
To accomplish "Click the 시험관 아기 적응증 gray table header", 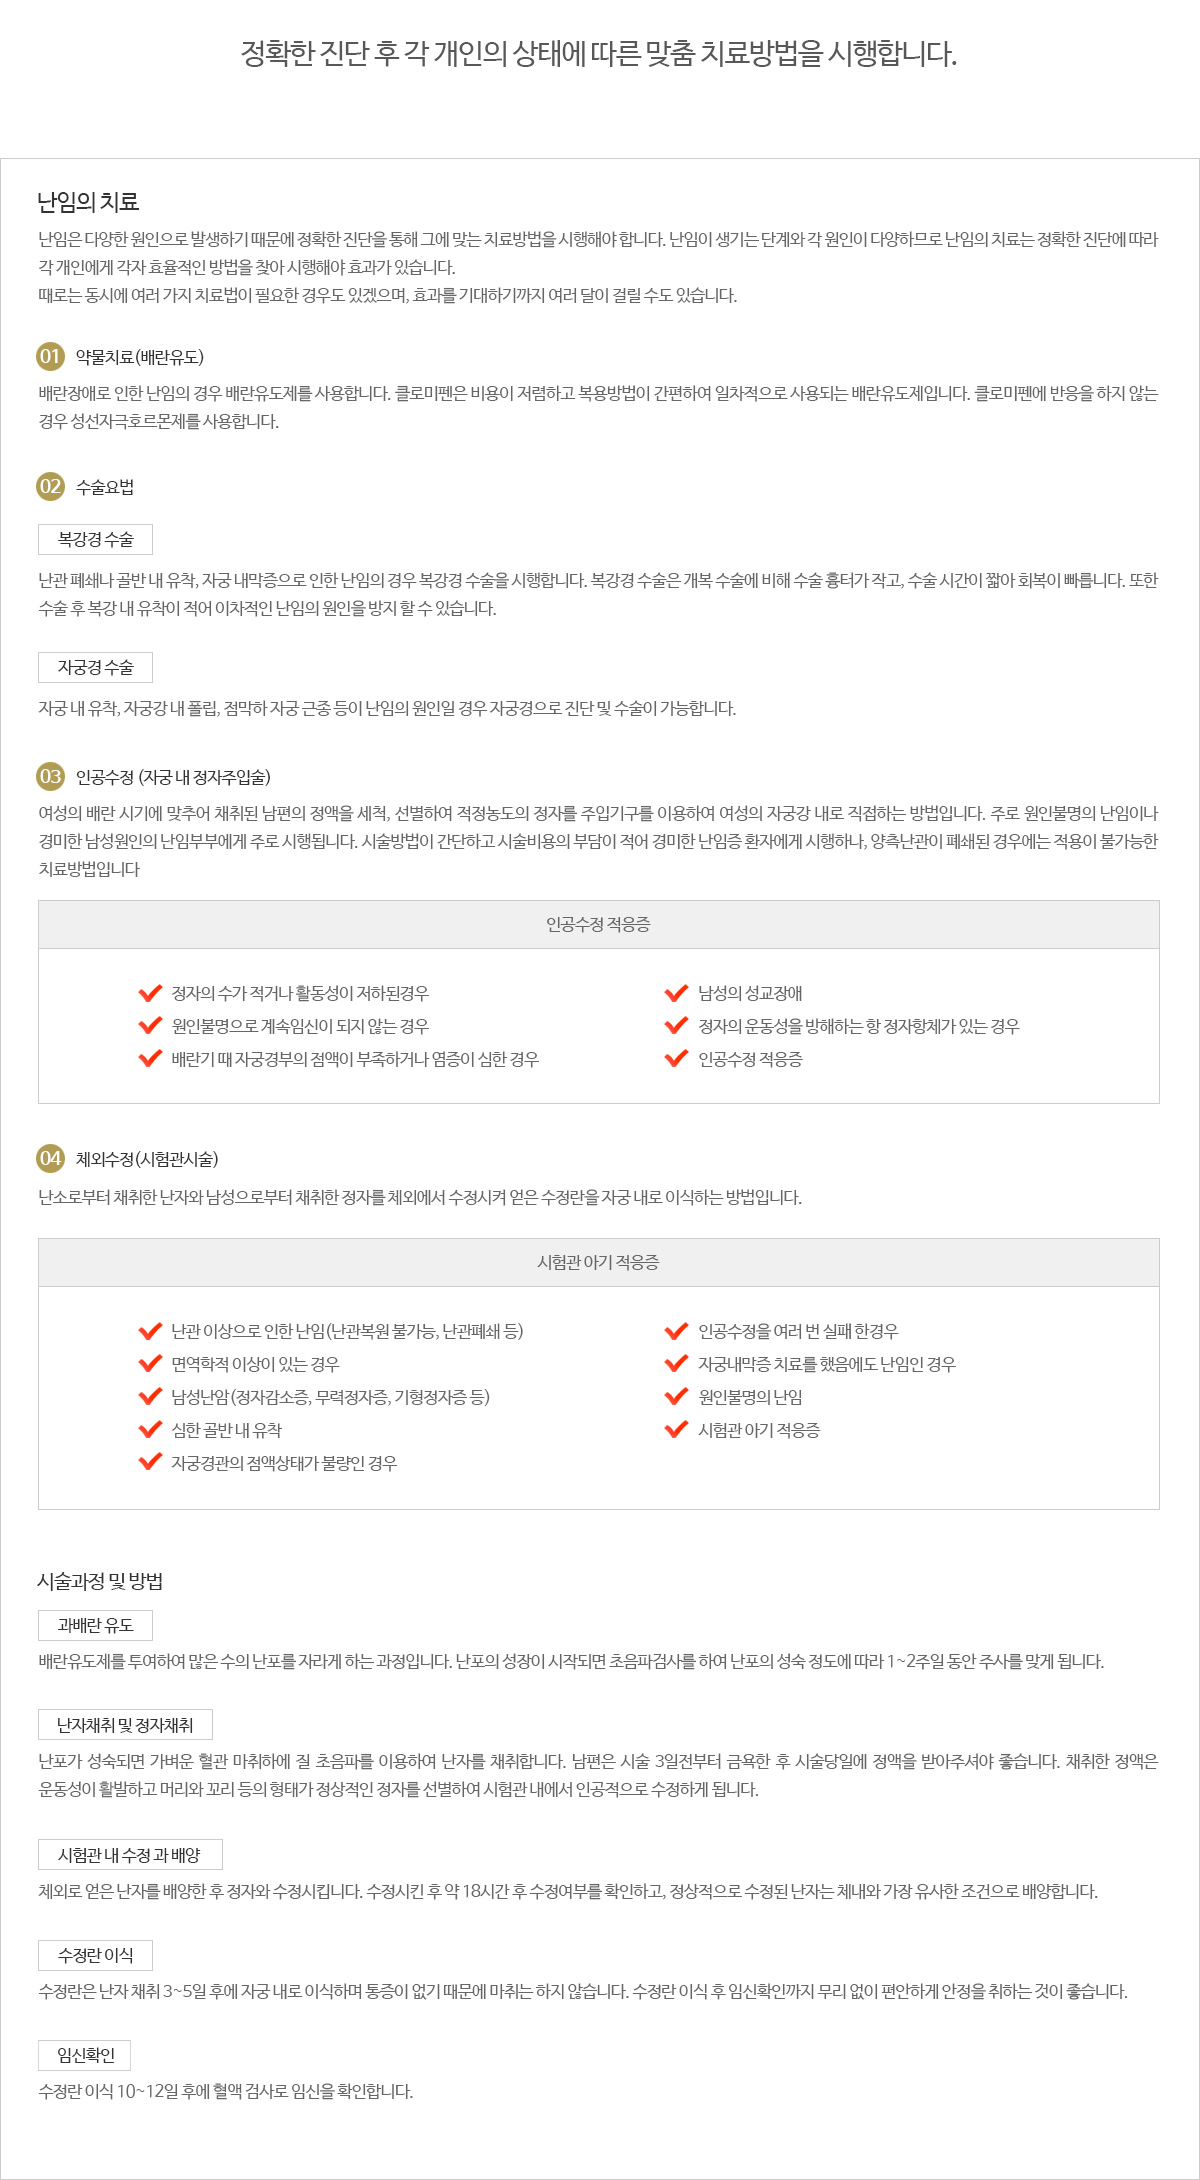I will pyautogui.click(x=598, y=1263).
